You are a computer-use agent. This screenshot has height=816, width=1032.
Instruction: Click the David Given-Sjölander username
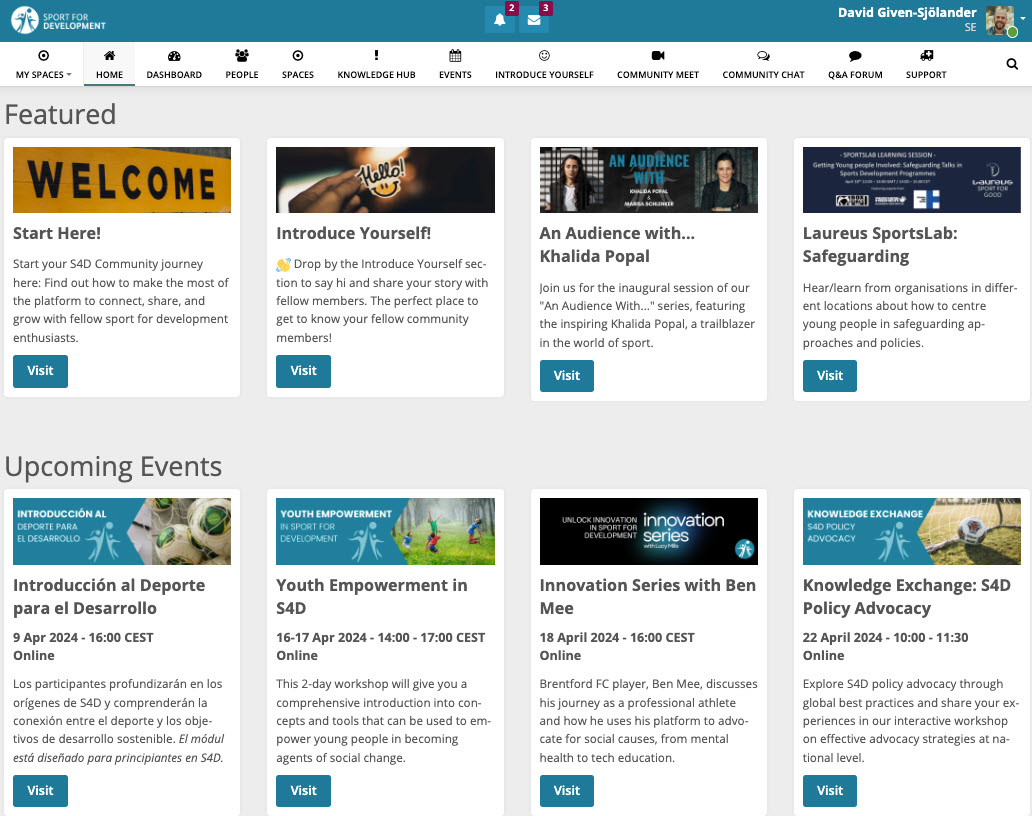click(907, 13)
